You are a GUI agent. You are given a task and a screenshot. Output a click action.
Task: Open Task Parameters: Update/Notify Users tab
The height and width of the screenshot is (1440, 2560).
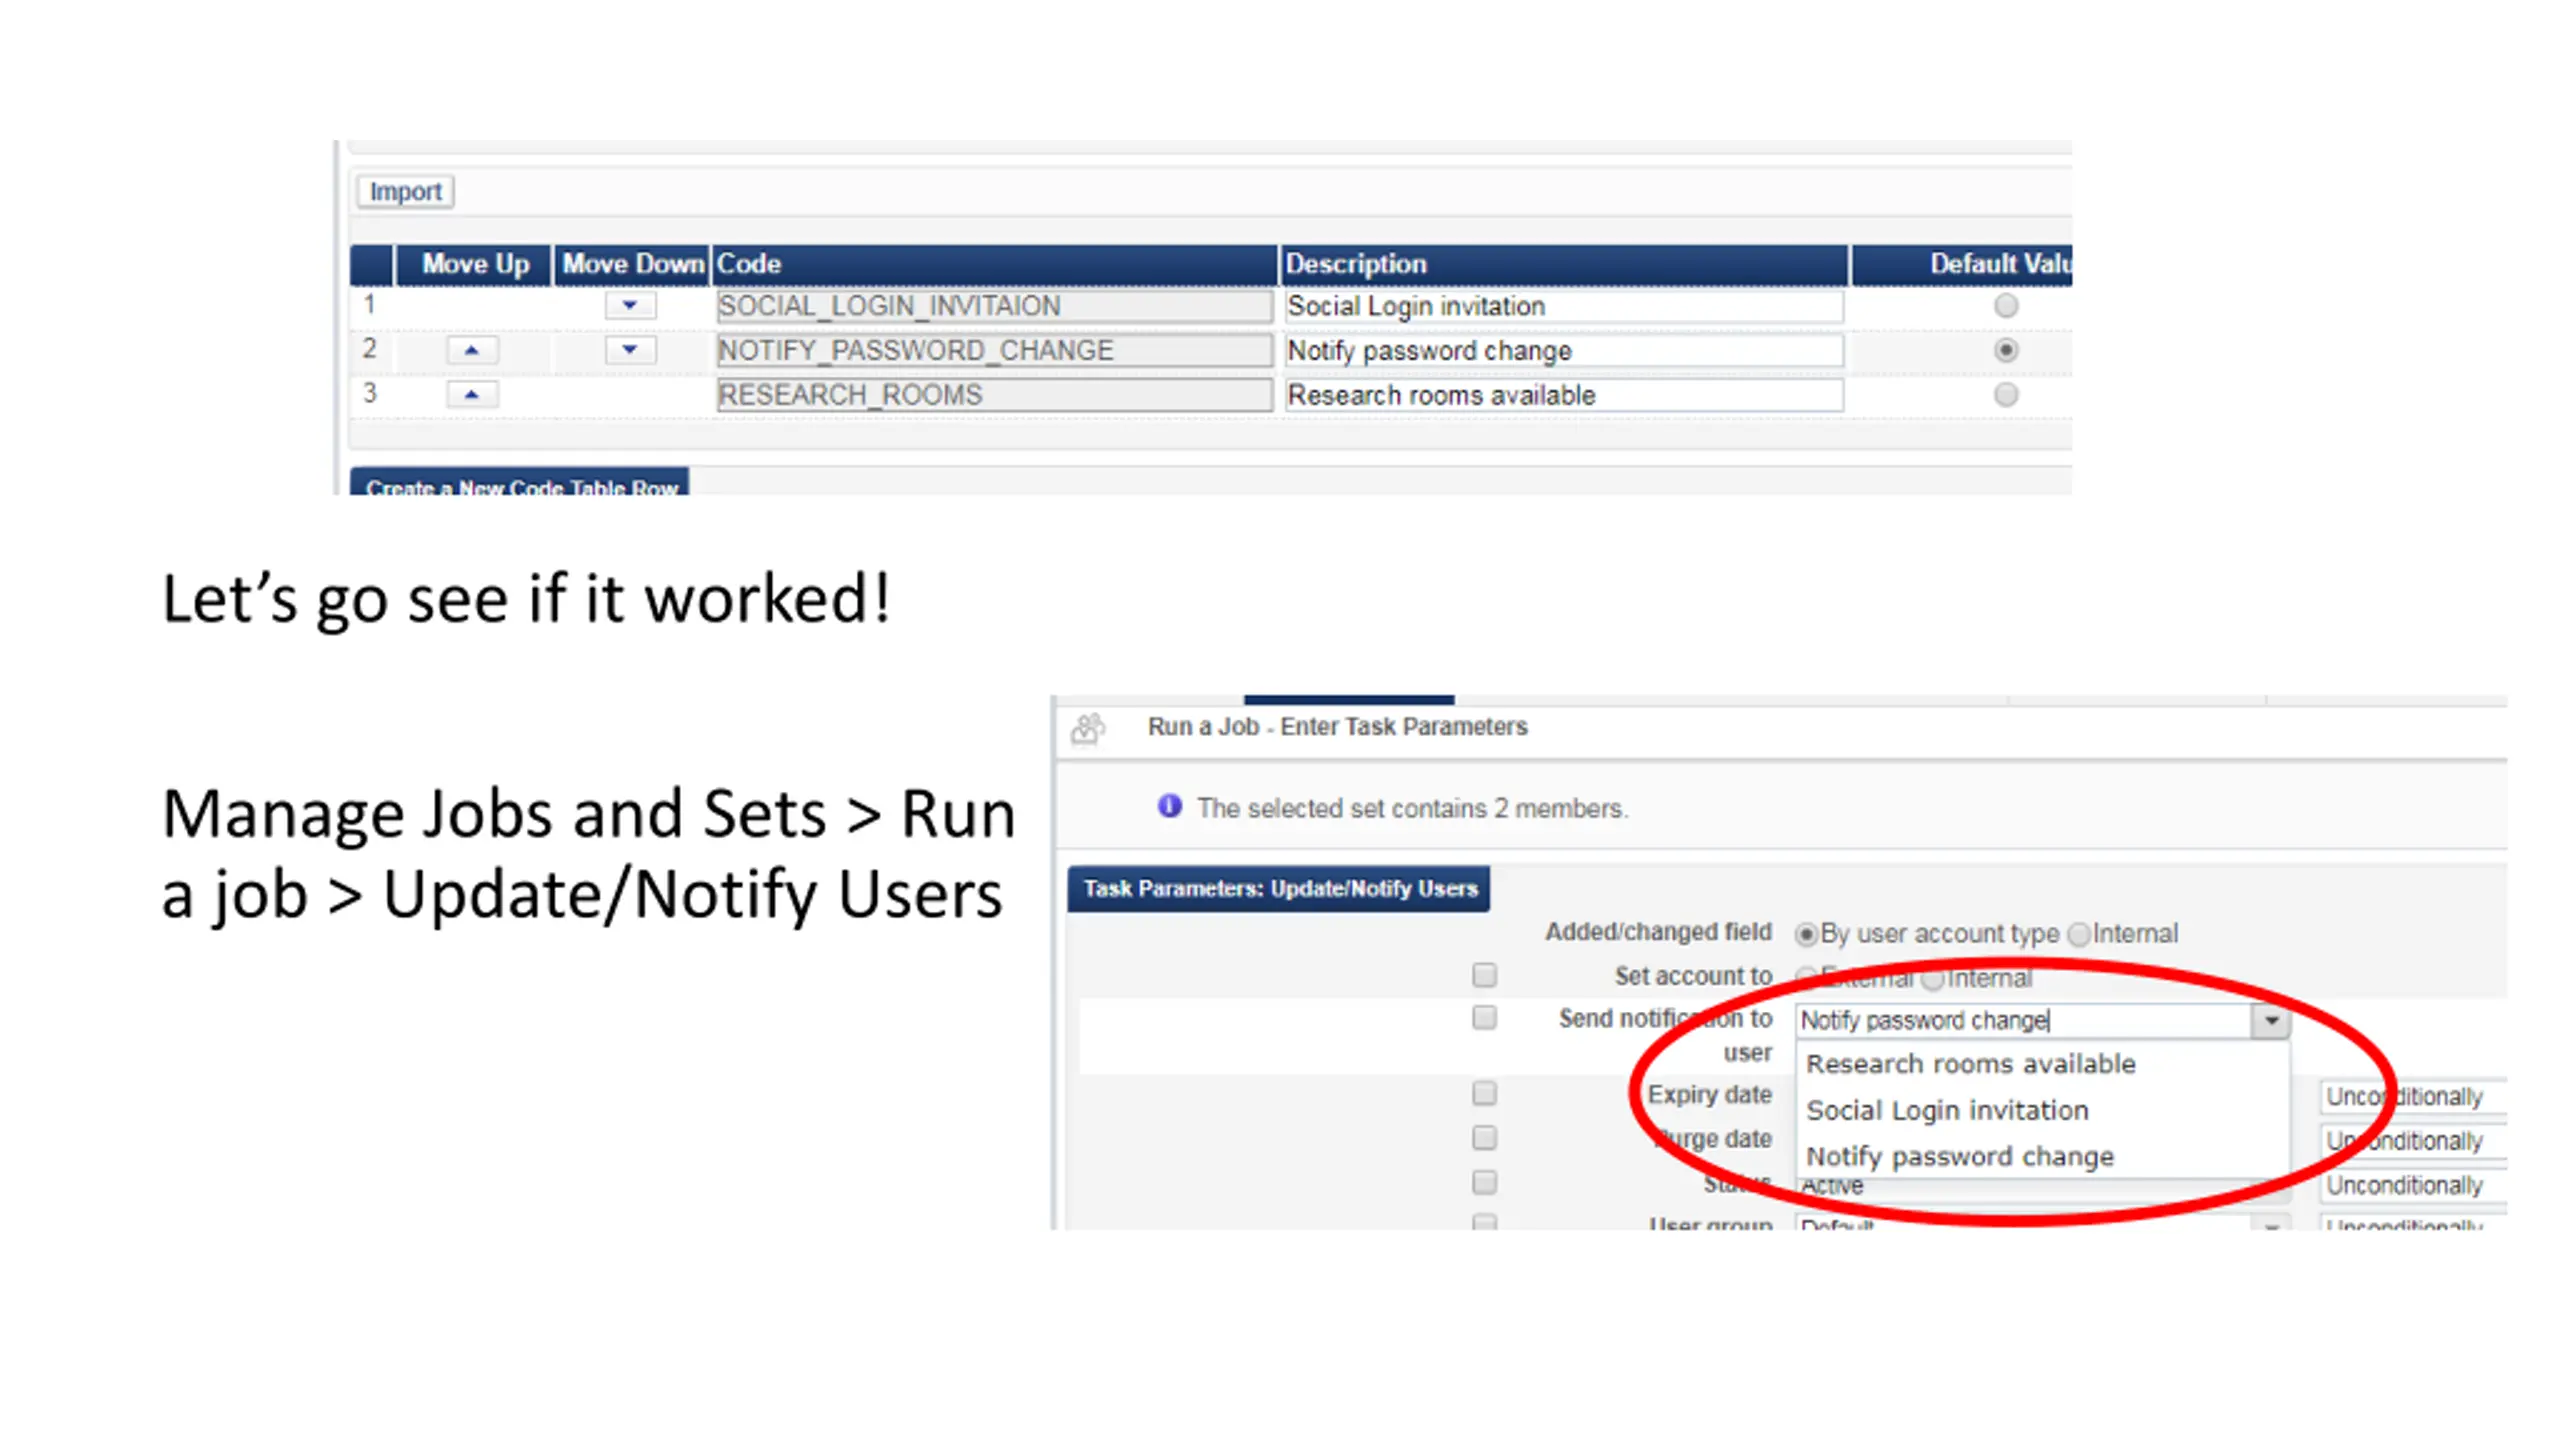tap(1278, 889)
